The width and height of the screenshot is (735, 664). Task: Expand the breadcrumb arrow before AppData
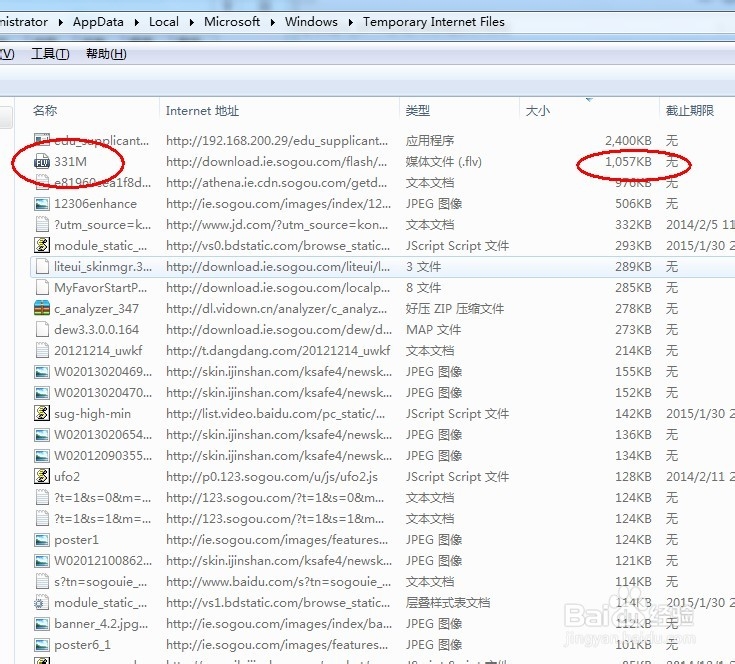tap(60, 22)
